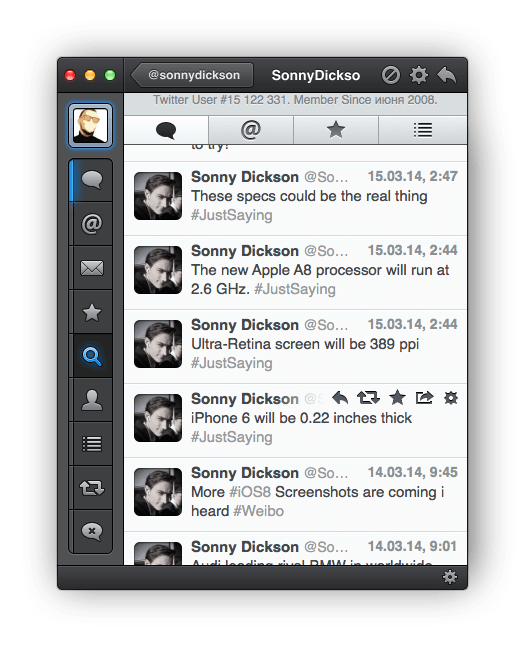
Task: Open Mentions in the left sidebar
Action: pos(92,224)
